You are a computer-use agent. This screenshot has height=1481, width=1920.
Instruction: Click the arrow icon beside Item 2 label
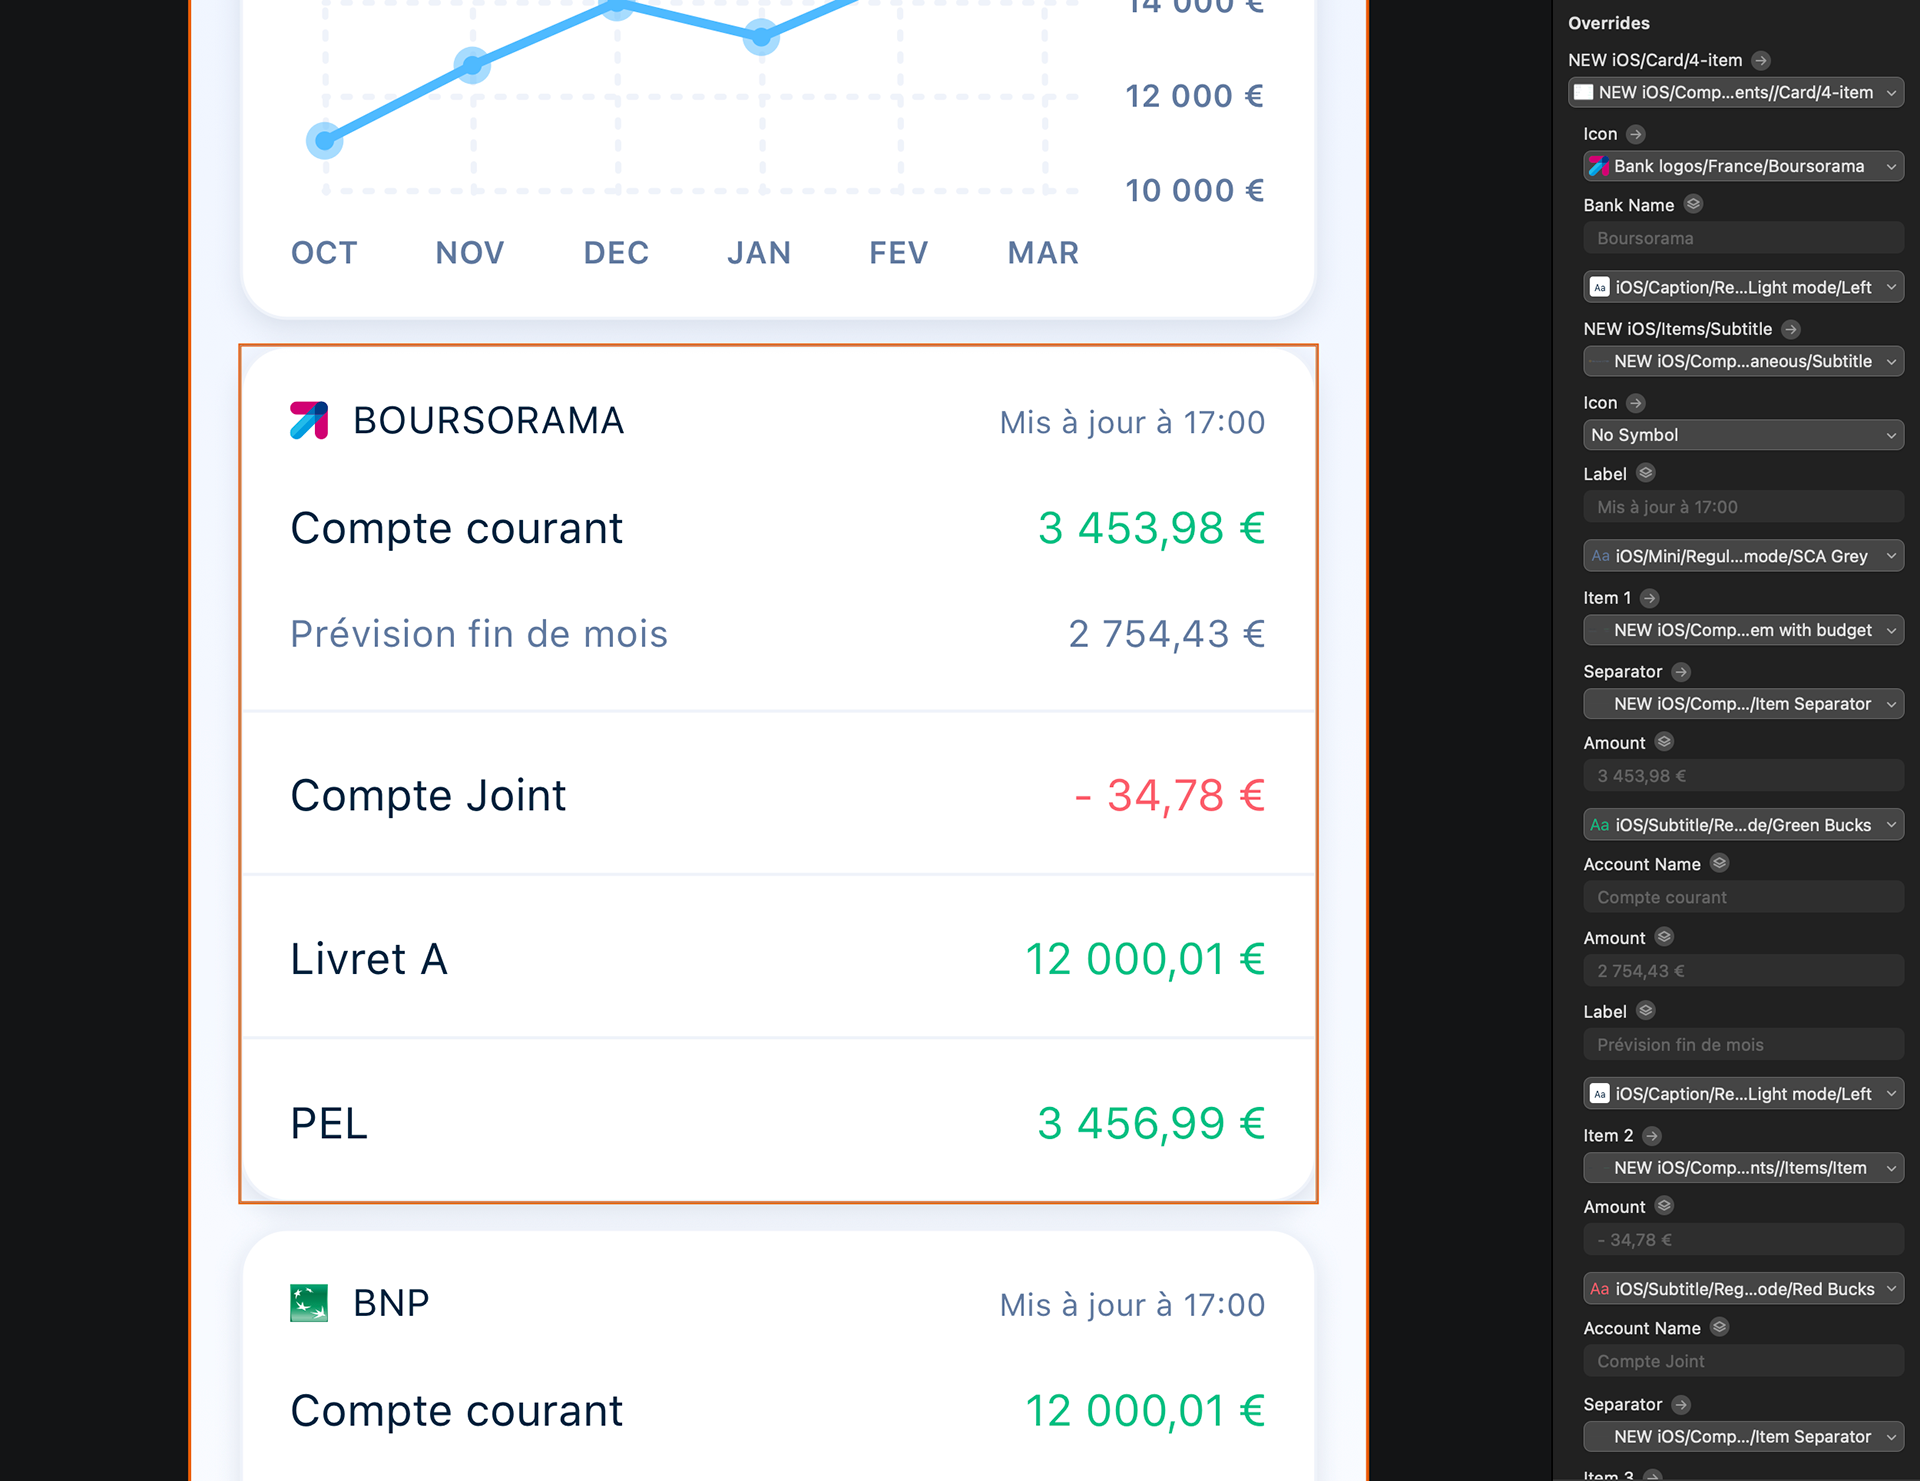pyautogui.click(x=1652, y=1136)
